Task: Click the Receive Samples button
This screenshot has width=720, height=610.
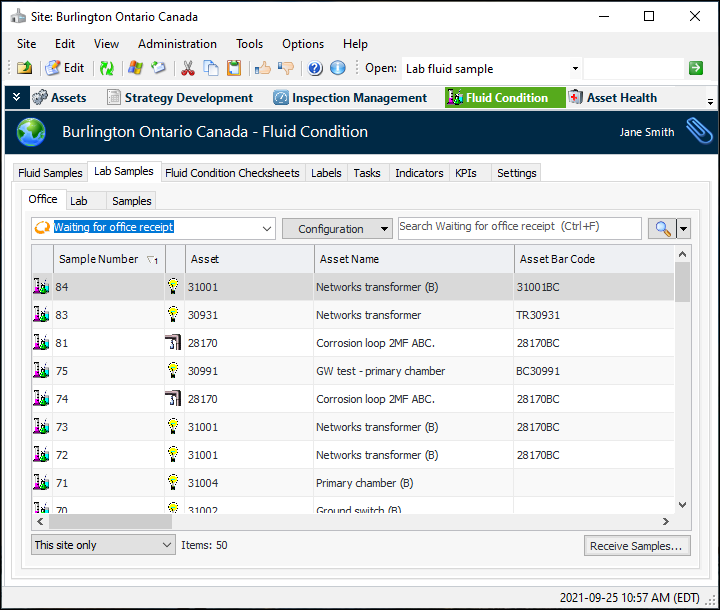Action: [x=636, y=546]
